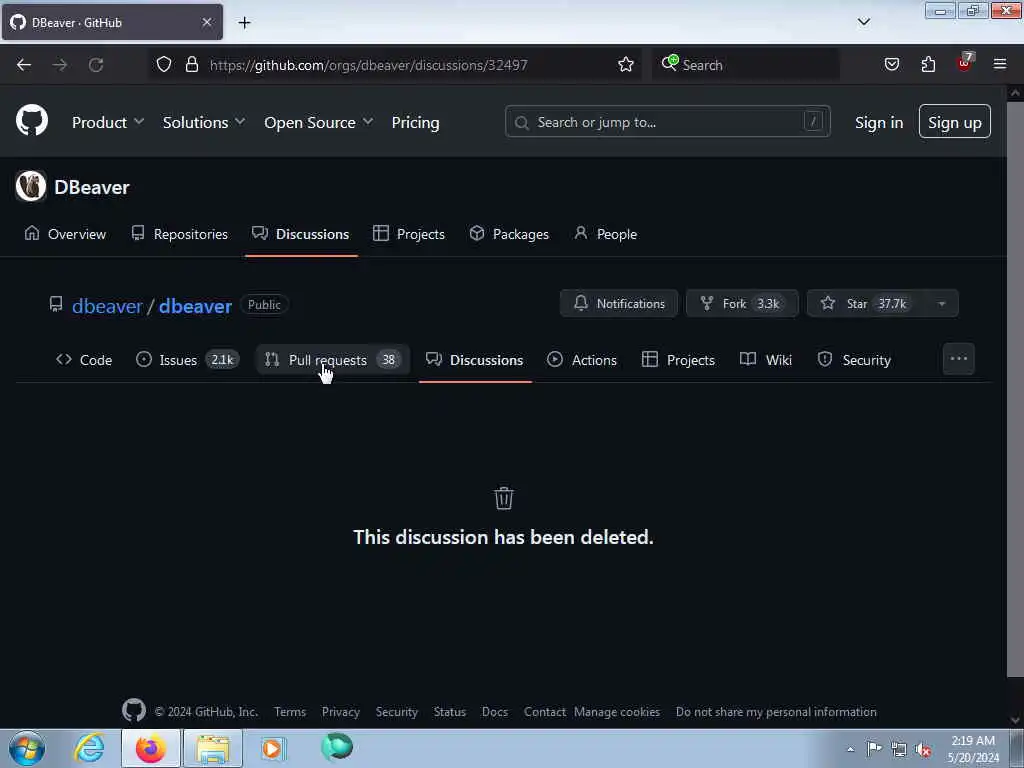Viewport: 1024px width, 768px height.
Task: Bookmark this page with the star icon
Action: [x=626, y=65]
